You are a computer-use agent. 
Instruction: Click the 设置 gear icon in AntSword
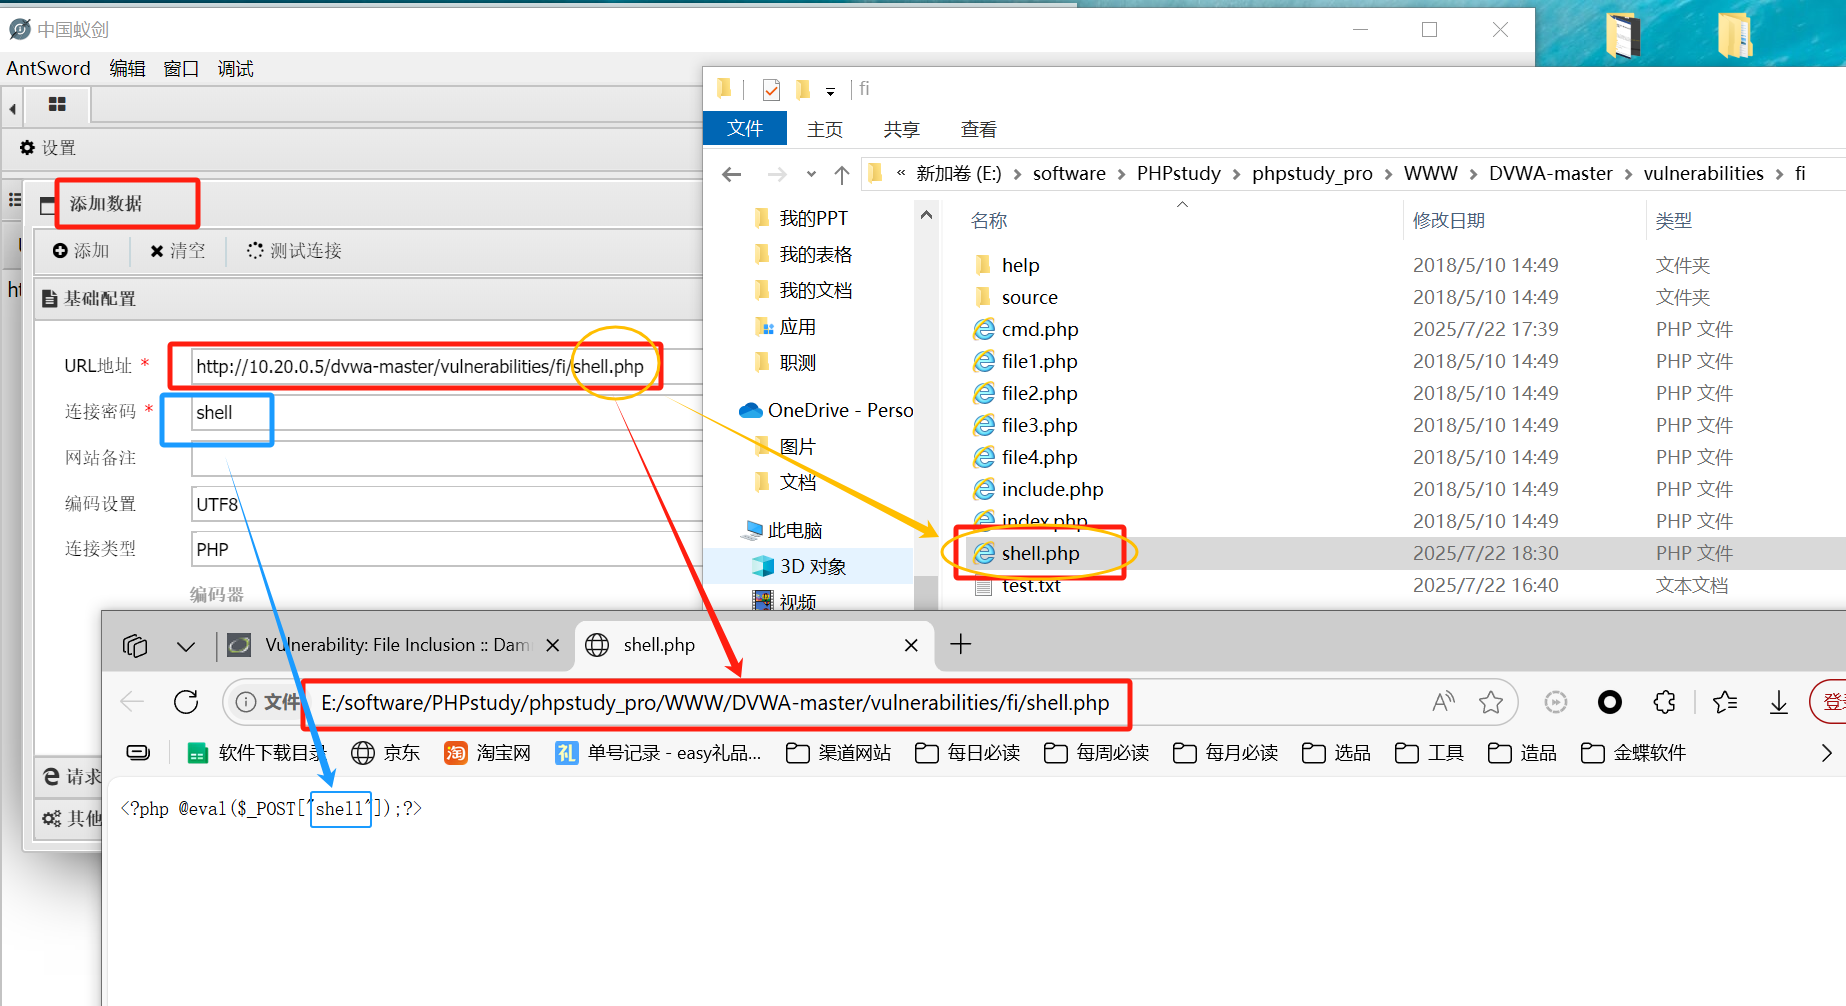tap(27, 147)
